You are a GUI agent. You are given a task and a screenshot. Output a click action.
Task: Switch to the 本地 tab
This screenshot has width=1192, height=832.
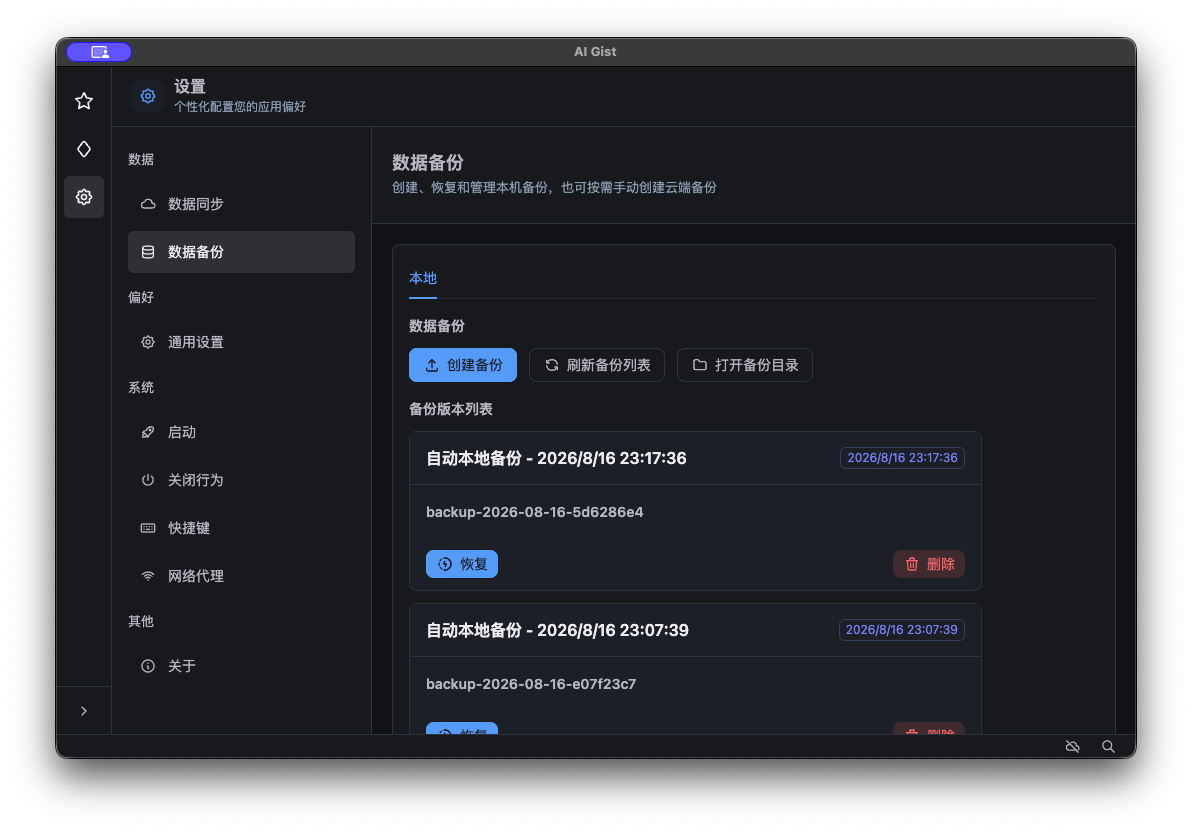(423, 278)
